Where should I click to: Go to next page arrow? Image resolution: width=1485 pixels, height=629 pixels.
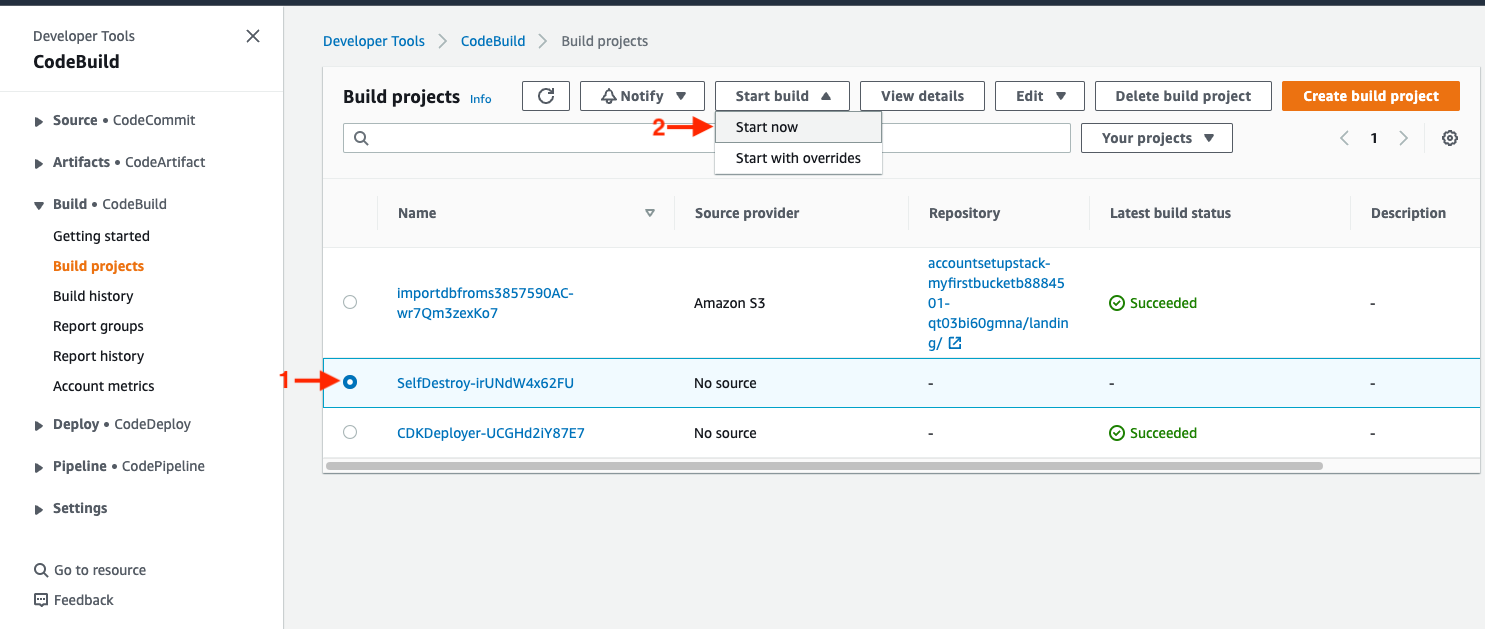1404,138
